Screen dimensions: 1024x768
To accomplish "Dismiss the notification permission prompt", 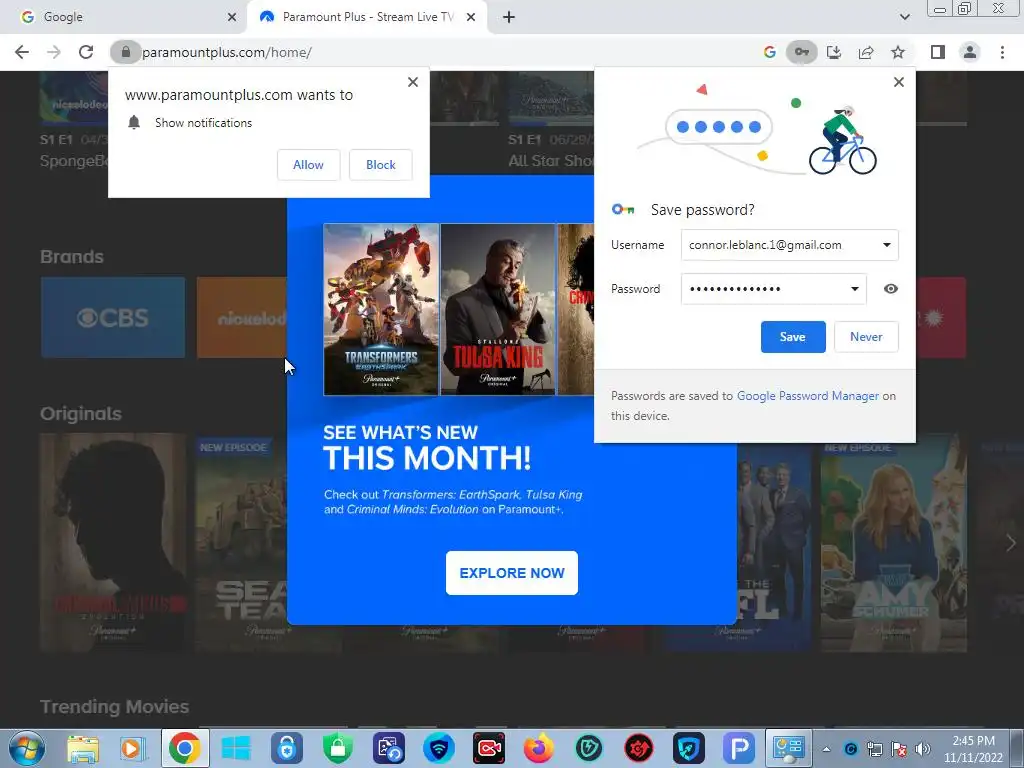I will [413, 82].
